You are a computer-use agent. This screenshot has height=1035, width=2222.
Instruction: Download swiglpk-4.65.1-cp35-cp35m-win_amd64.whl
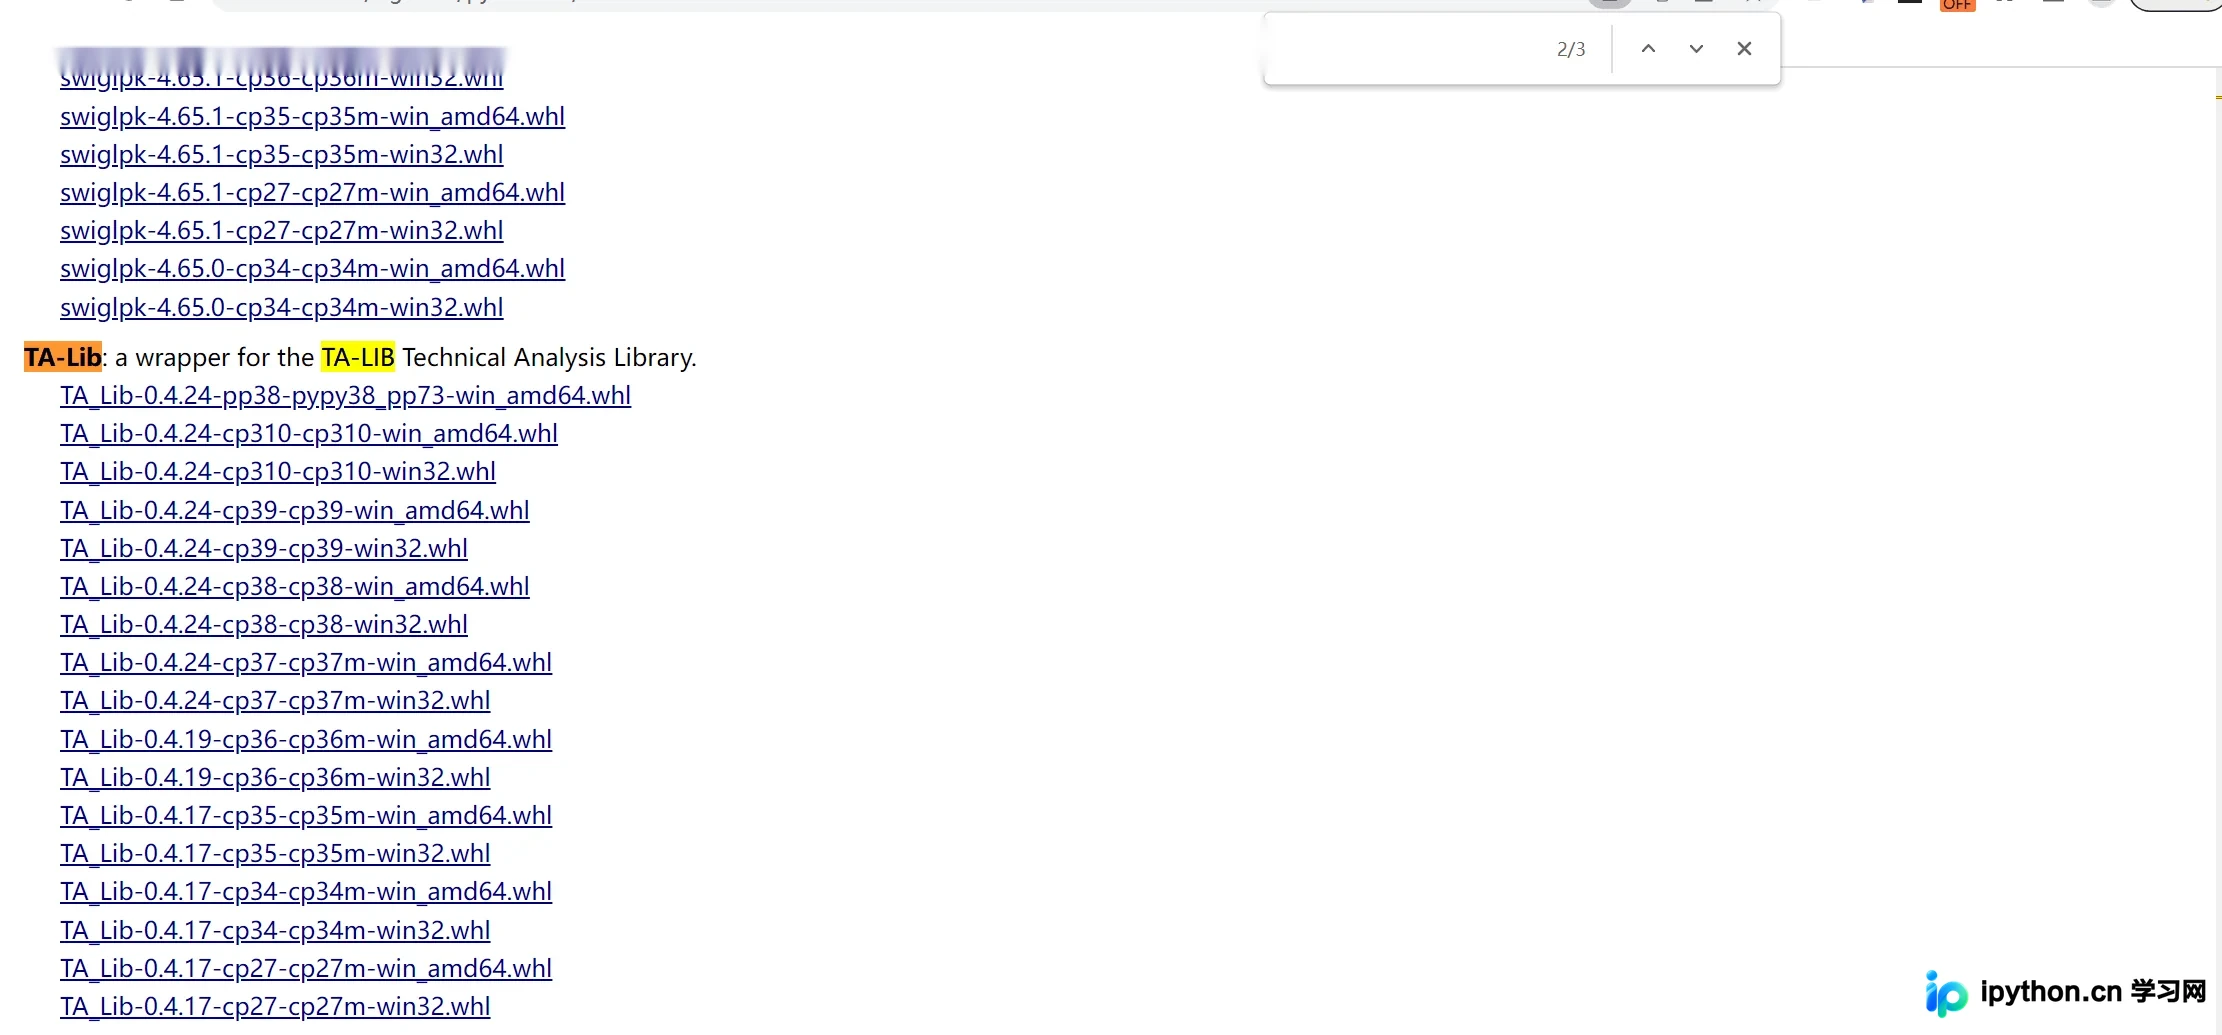(312, 116)
